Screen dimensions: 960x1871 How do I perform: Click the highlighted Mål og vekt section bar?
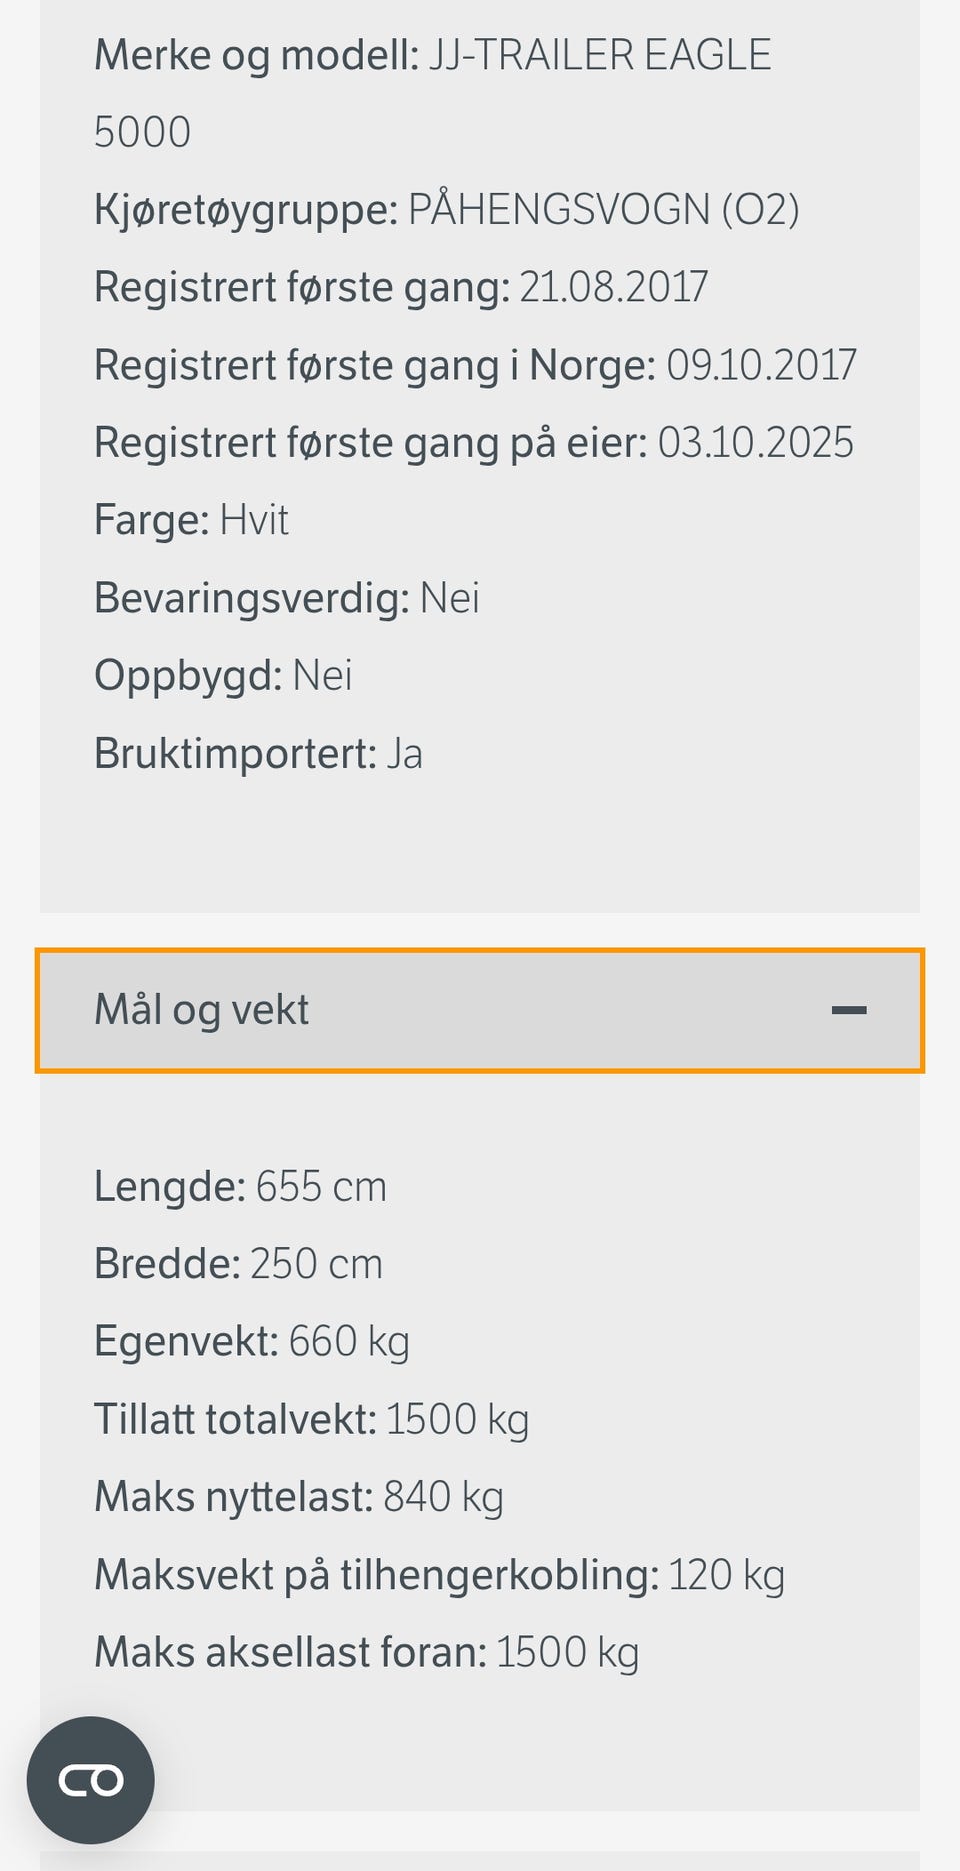(x=480, y=1009)
